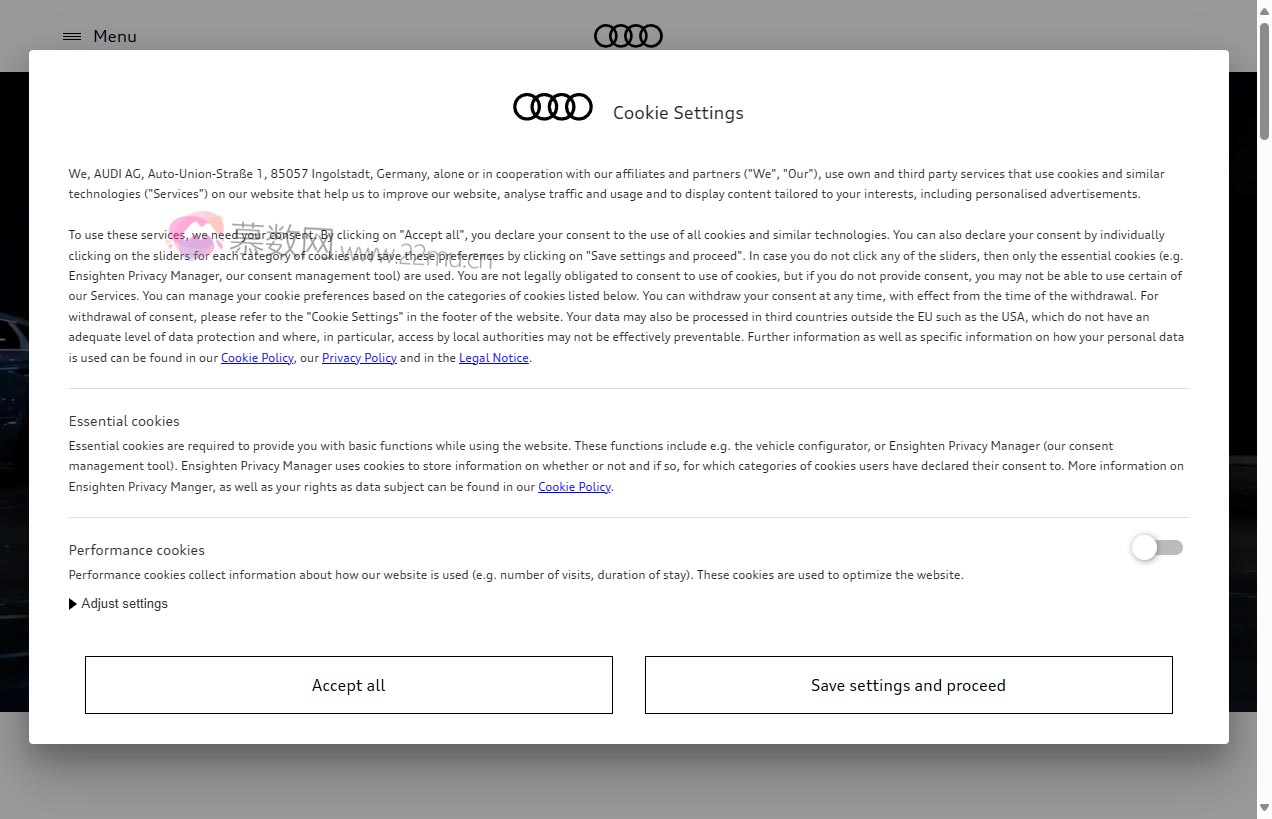
Task: Select the Menu label in the top bar
Action: pos(114,36)
